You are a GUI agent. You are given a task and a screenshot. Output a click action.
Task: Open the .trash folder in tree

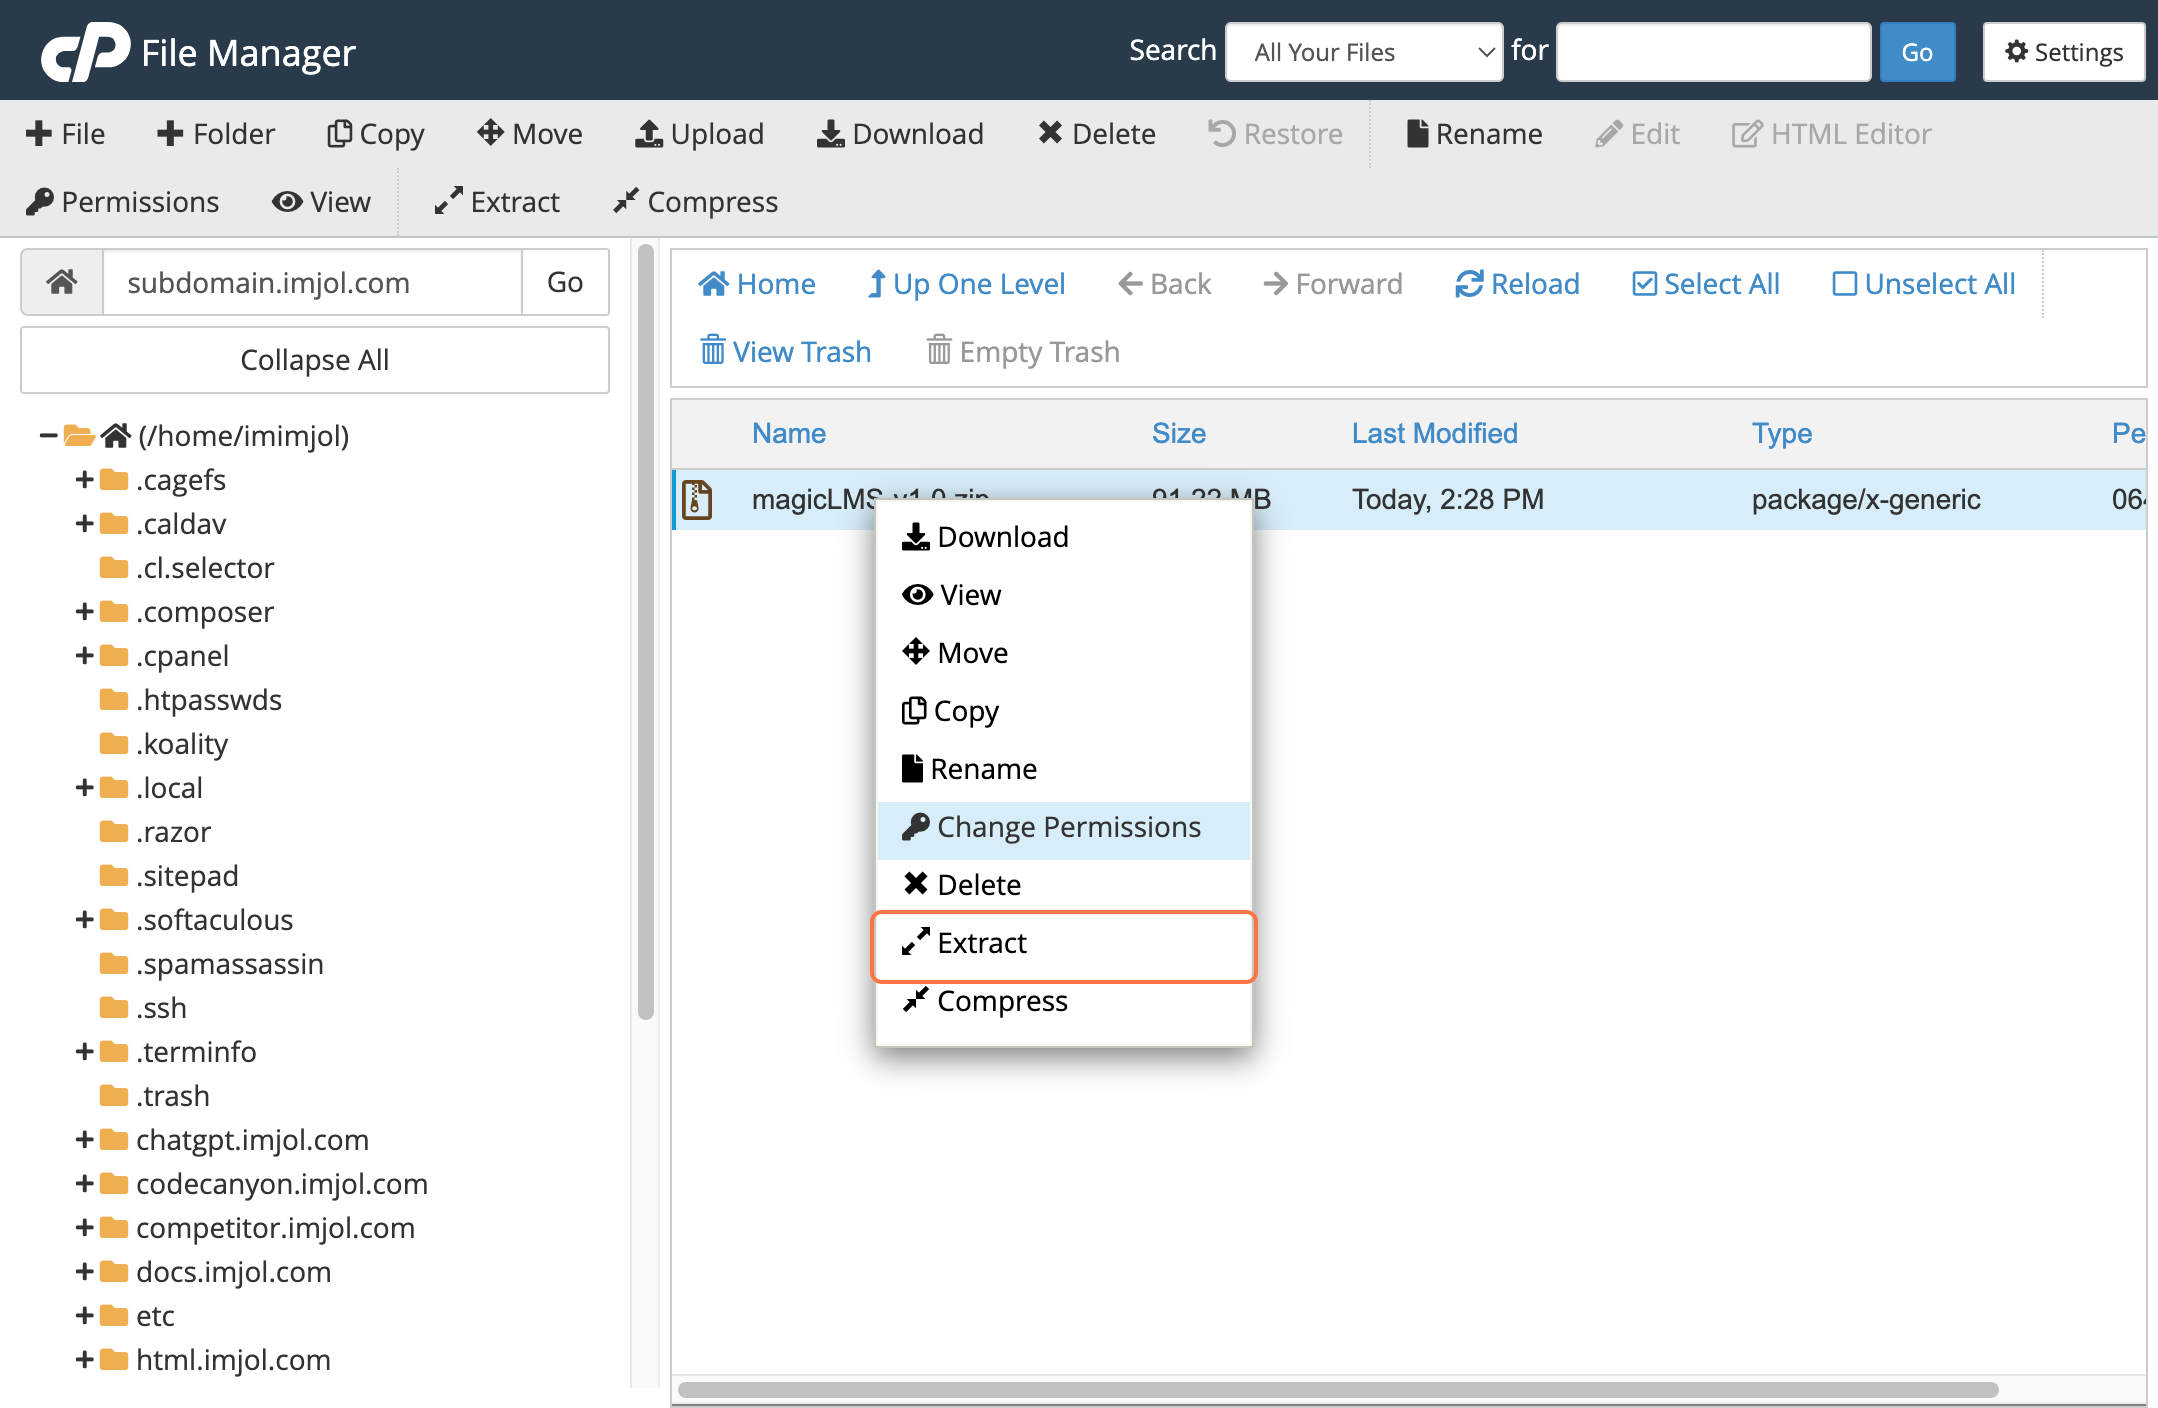click(155, 1096)
